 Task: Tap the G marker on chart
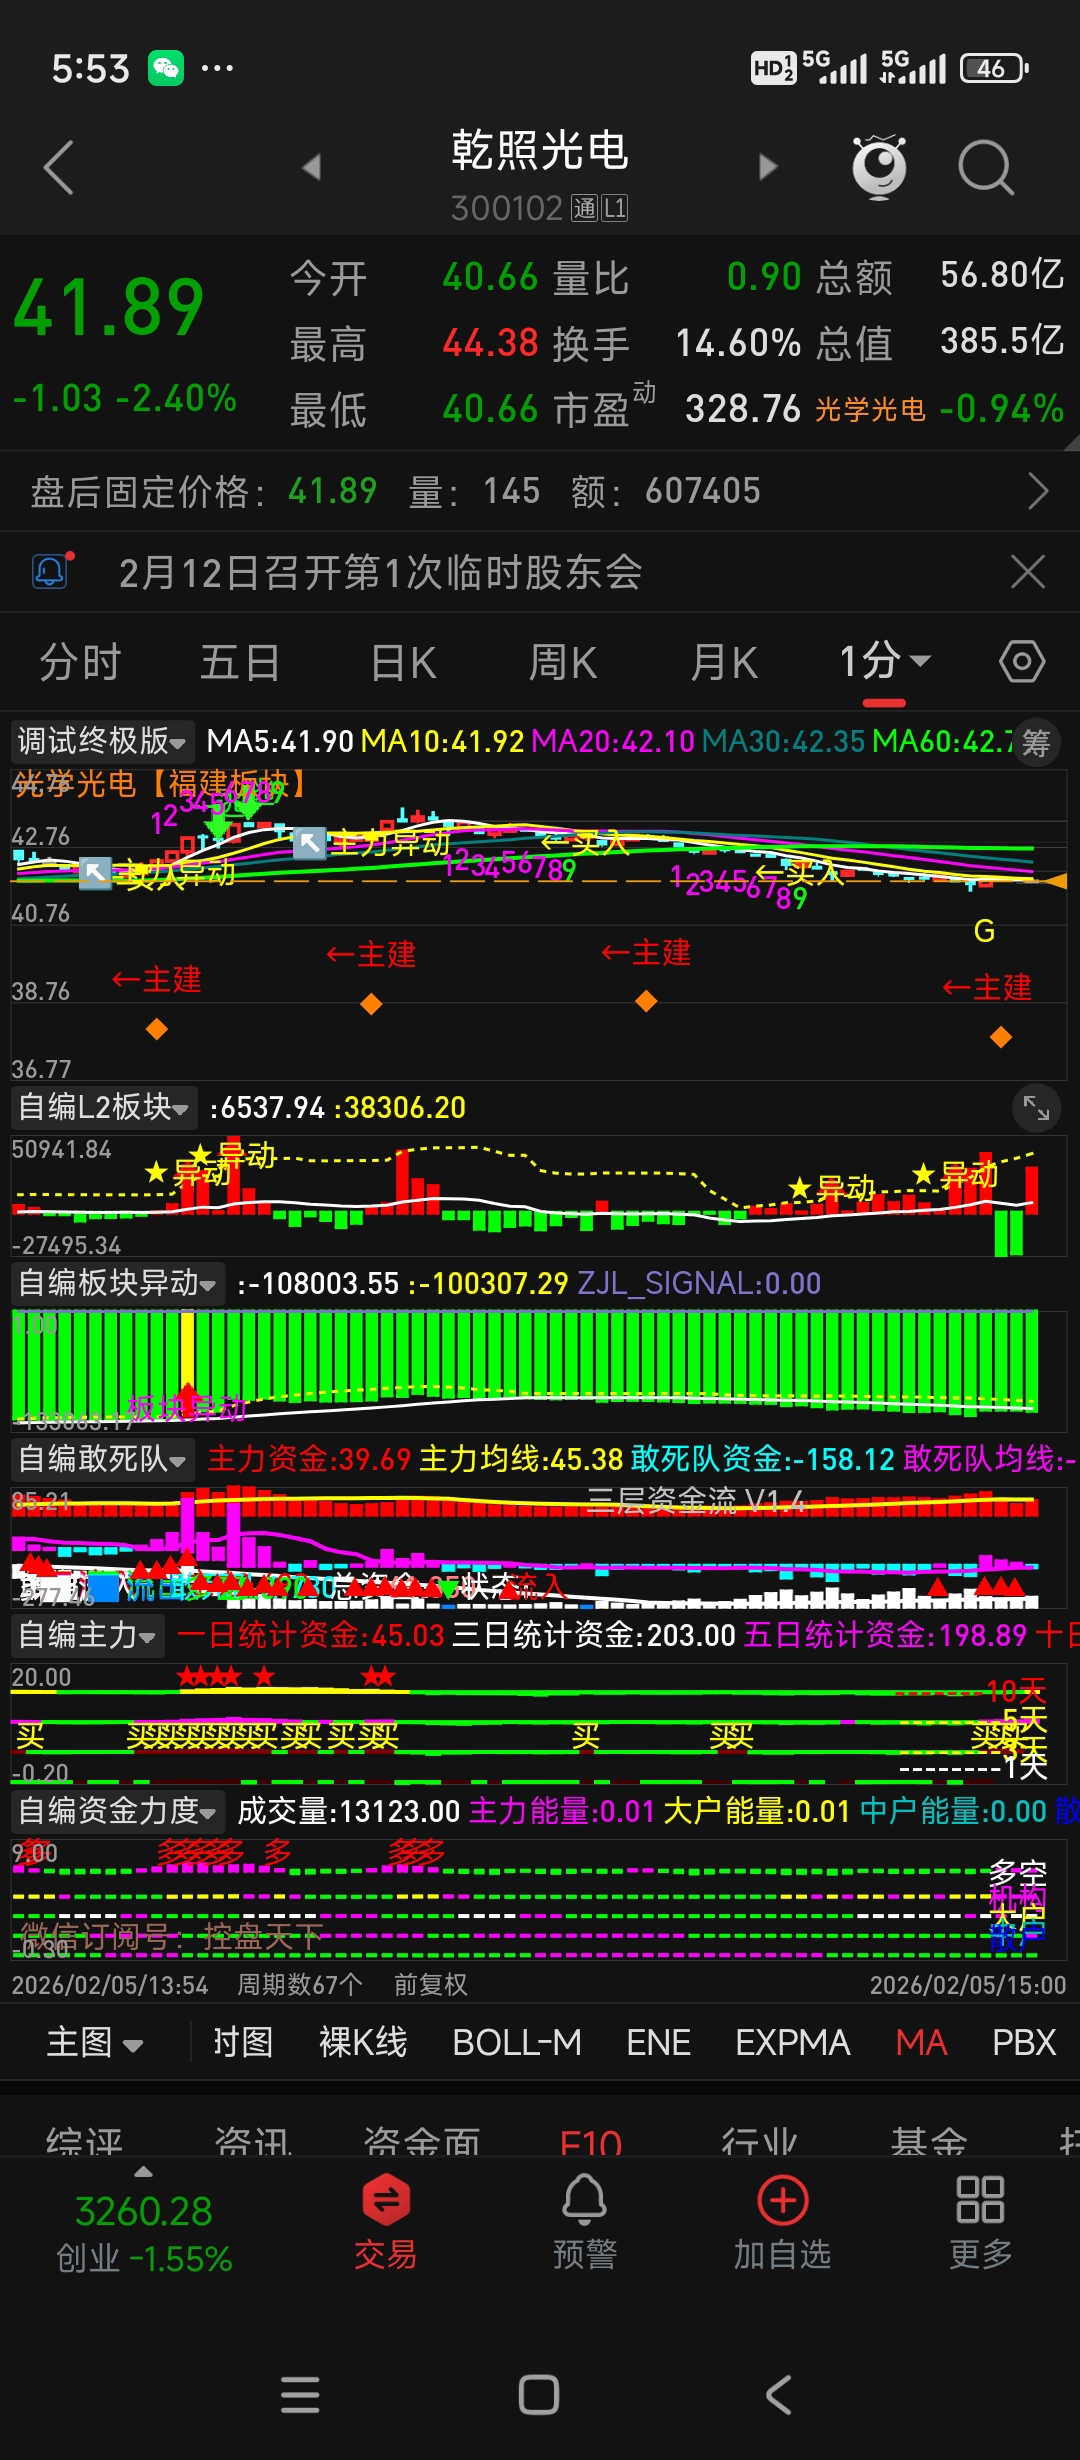(984, 931)
